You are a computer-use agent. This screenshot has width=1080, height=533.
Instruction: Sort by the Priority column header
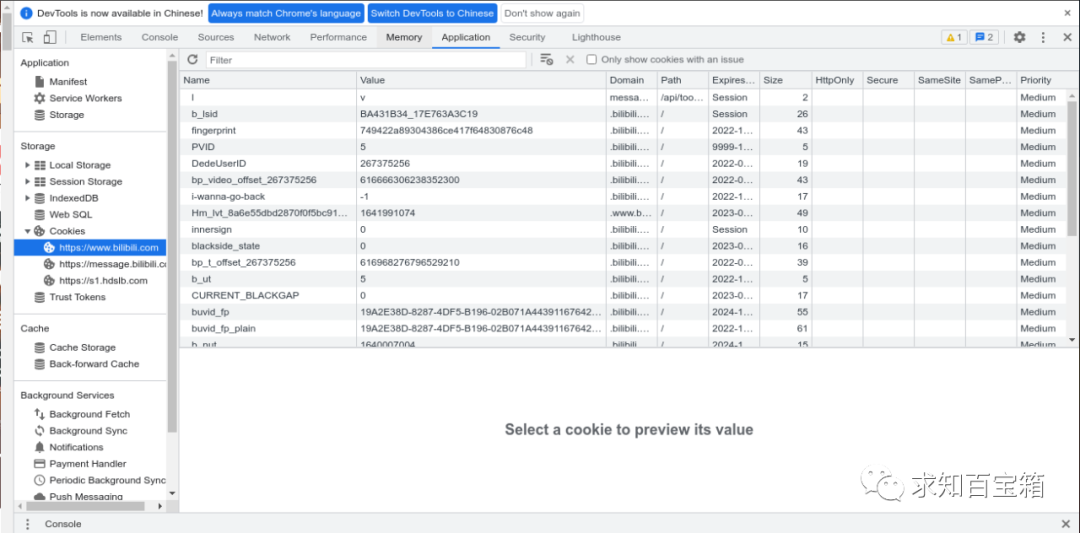pyautogui.click(x=1048, y=80)
